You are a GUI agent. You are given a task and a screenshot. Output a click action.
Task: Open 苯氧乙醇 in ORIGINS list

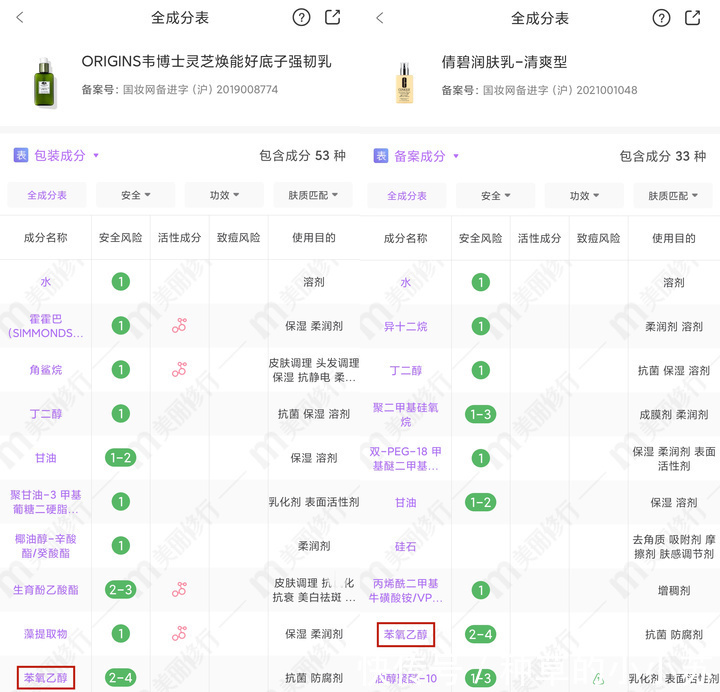45,678
